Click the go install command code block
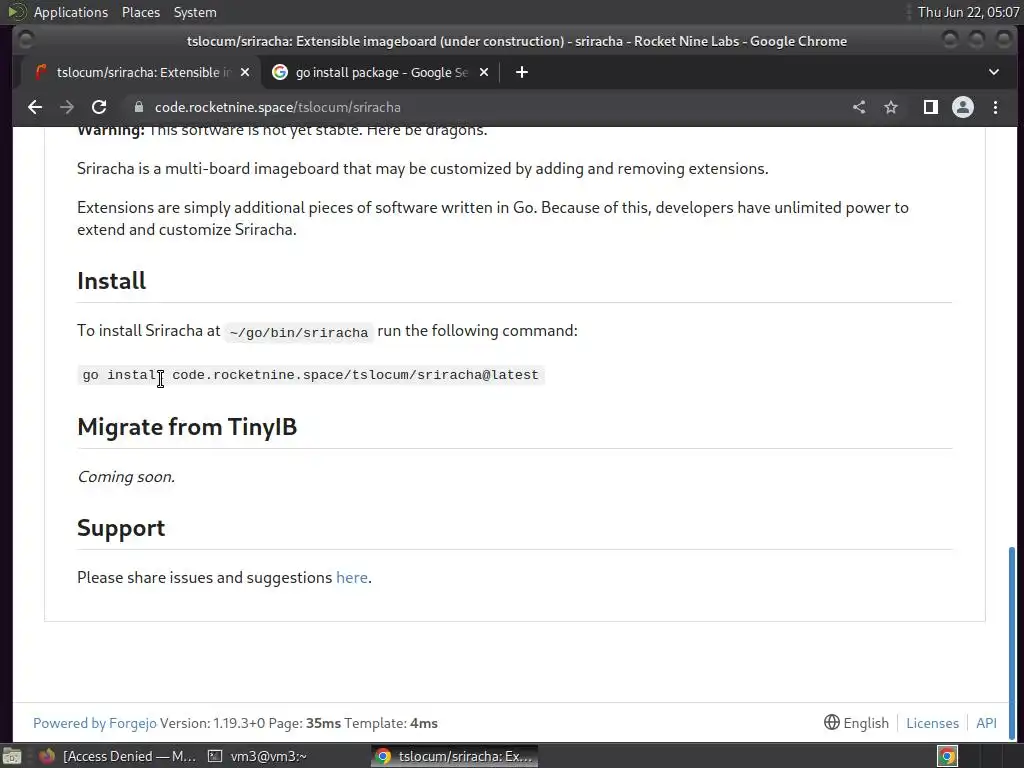1024x768 pixels. 311,375
